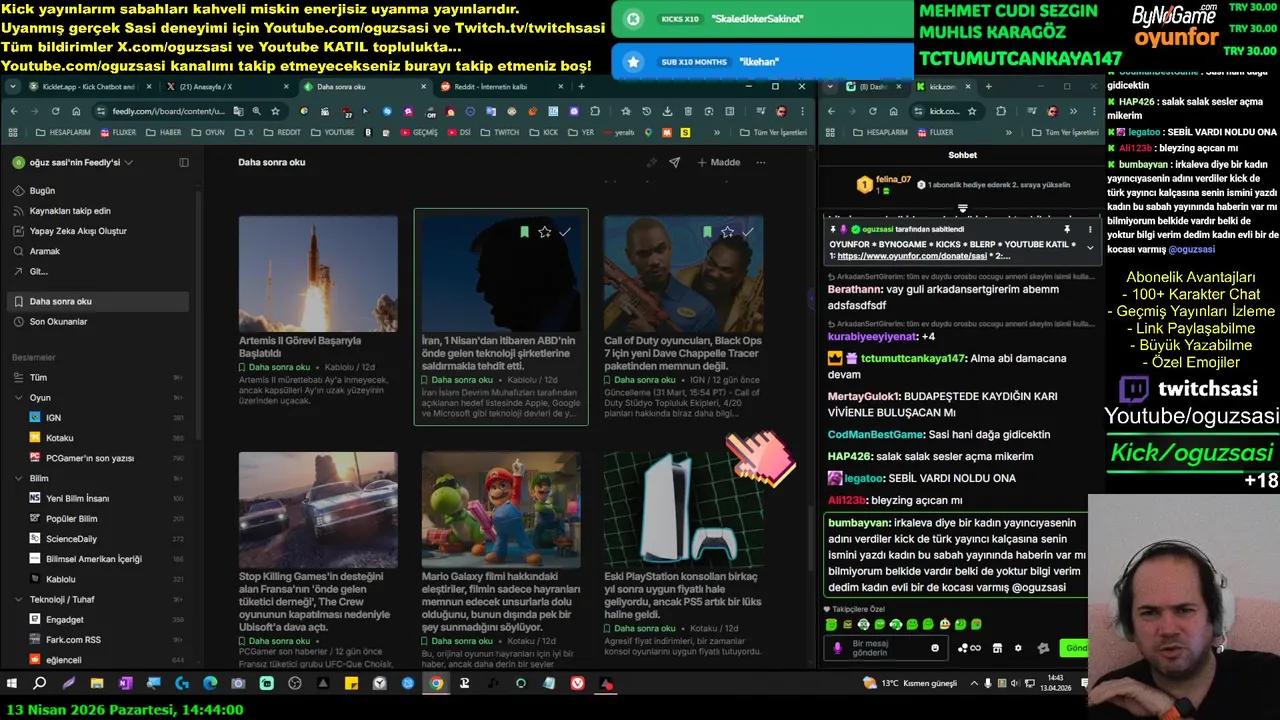Open Artemis II Görevi Başarıyla Başlatıldı headline
Viewport: 1280px width, 720px height.
[300, 347]
